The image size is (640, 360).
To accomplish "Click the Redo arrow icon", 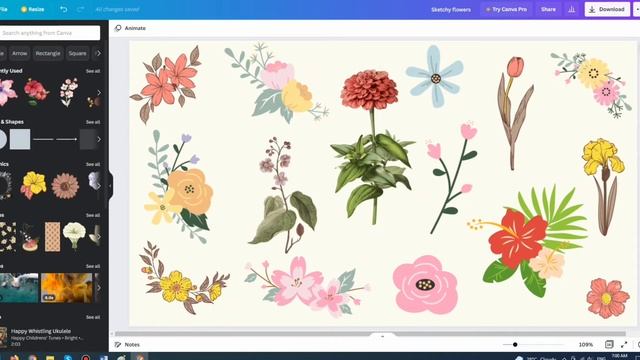I will click(x=80, y=9).
